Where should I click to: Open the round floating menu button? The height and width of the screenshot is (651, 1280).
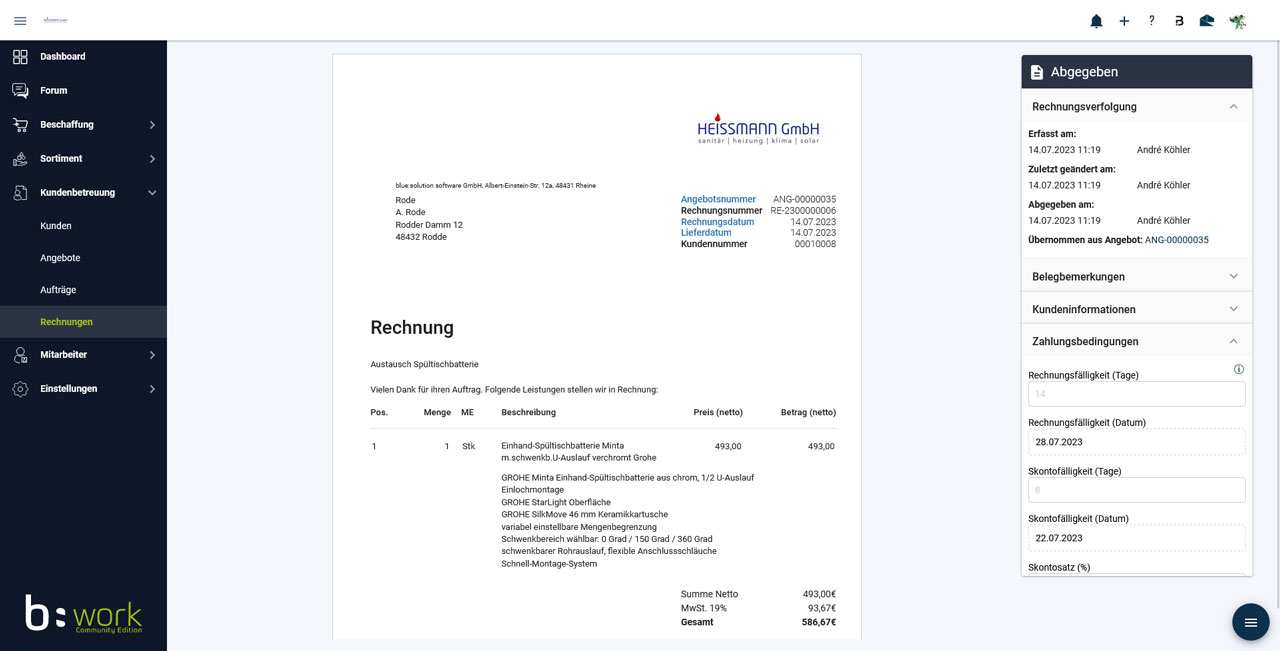[1250, 622]
